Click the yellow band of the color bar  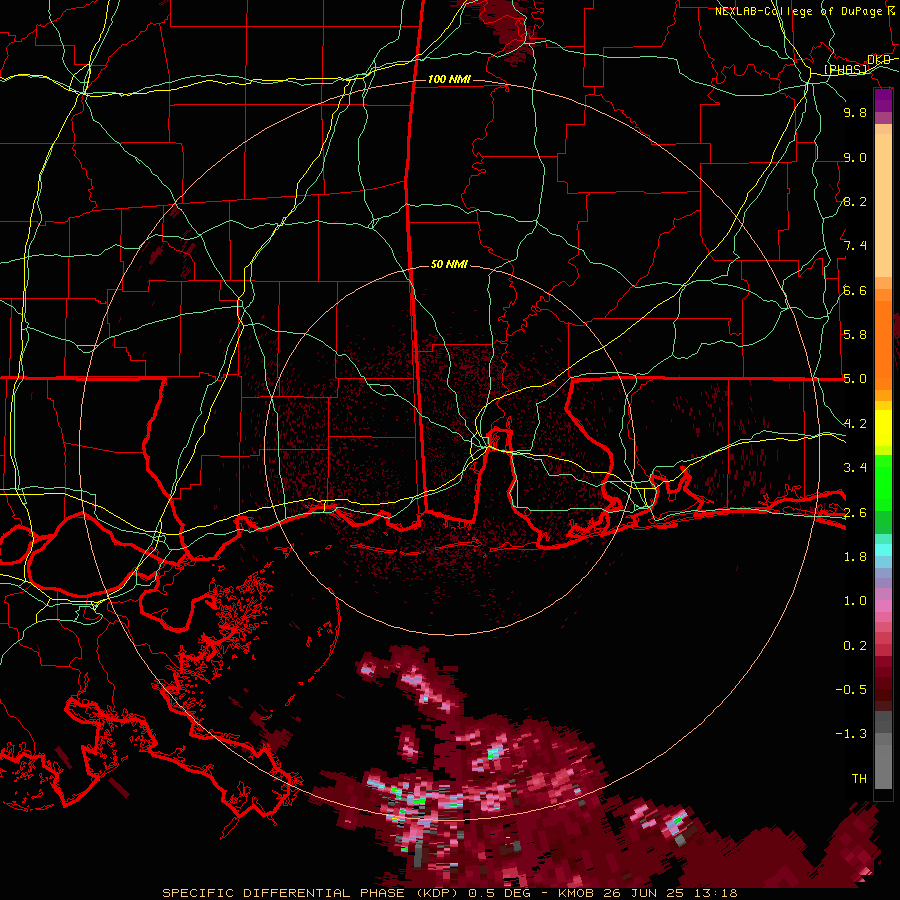pyautogui.click(x=883, y=428)
